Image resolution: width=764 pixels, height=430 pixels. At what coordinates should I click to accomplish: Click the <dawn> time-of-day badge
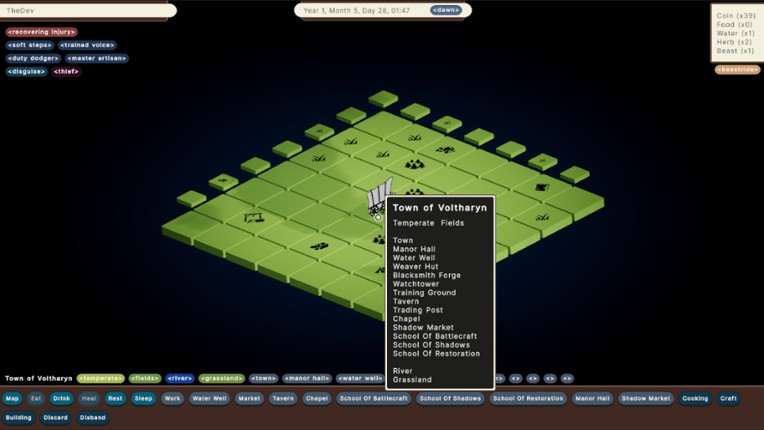446,10
